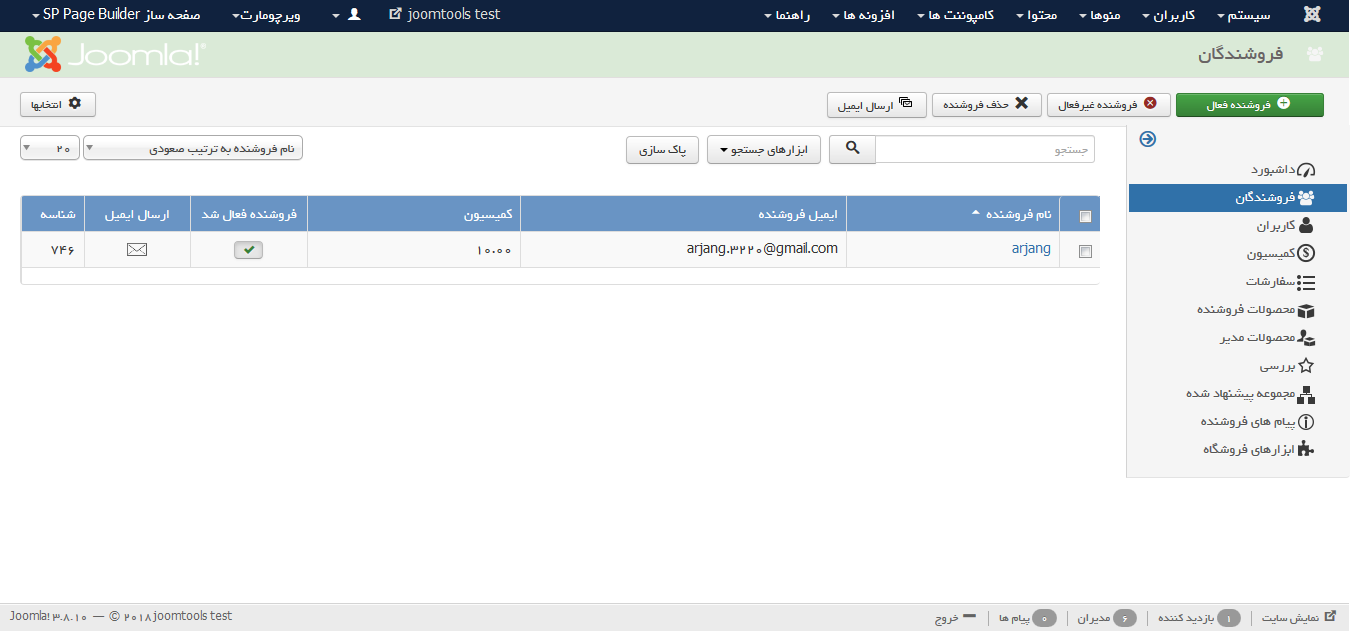Check the checkbox for vendor arjang
The height and width of the screenshot is (631, 1366).
coord(1085,252)
